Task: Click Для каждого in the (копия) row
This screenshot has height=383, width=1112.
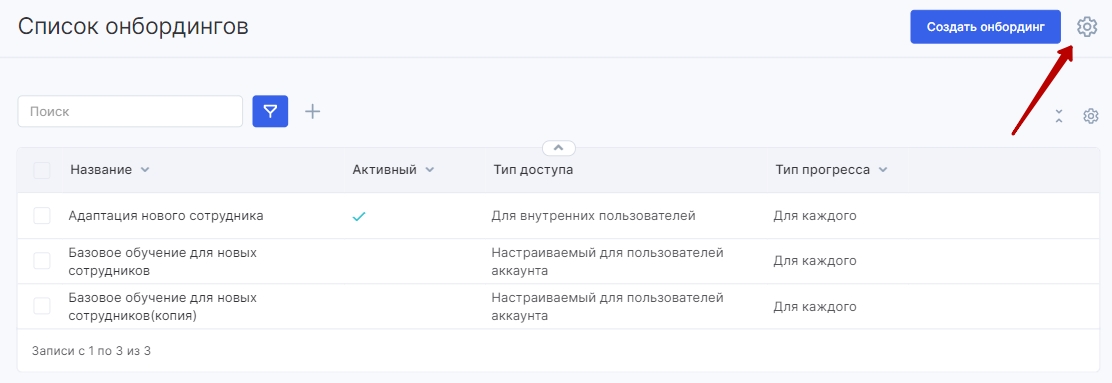Action: 815,306
